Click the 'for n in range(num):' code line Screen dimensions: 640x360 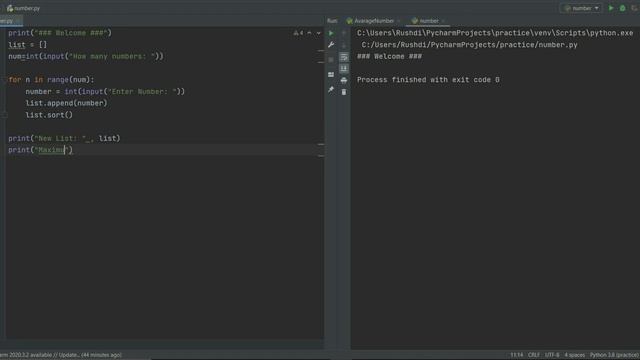pyautogui.click(x=51, y=80)
